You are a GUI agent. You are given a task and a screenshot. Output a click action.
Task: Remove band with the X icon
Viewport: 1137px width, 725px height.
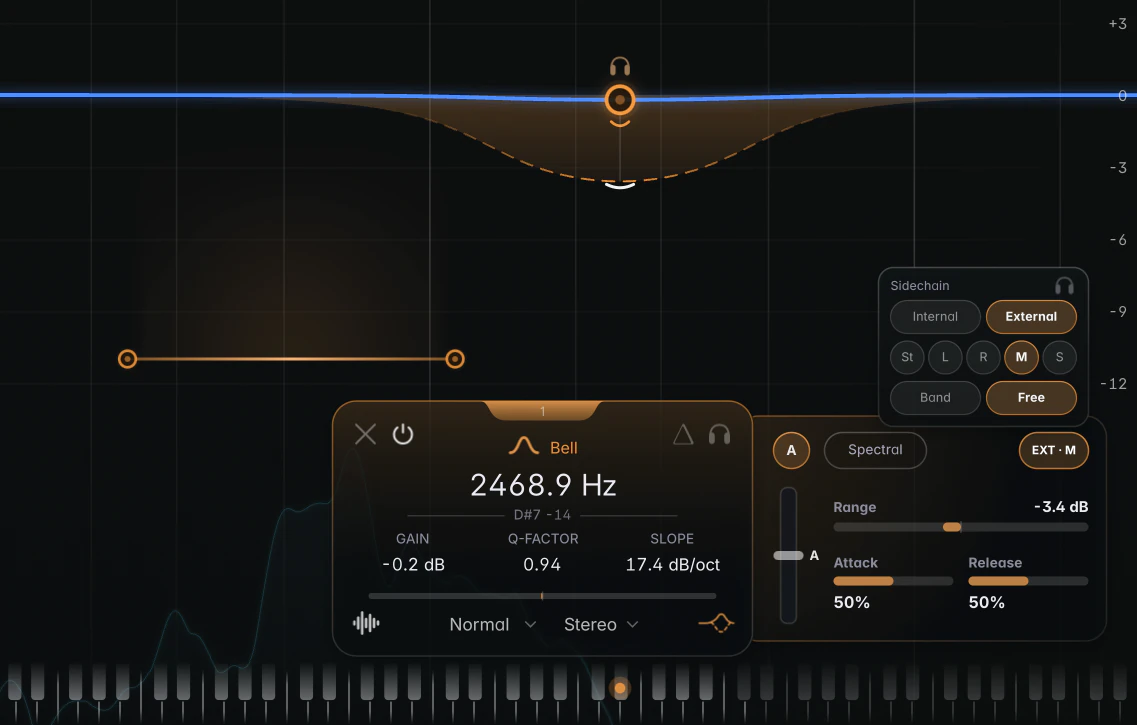[365, 434]
